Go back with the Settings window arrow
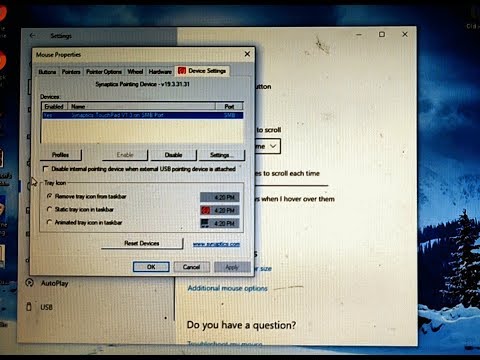The height and width of the screenshot is (360, 480). 32,35
